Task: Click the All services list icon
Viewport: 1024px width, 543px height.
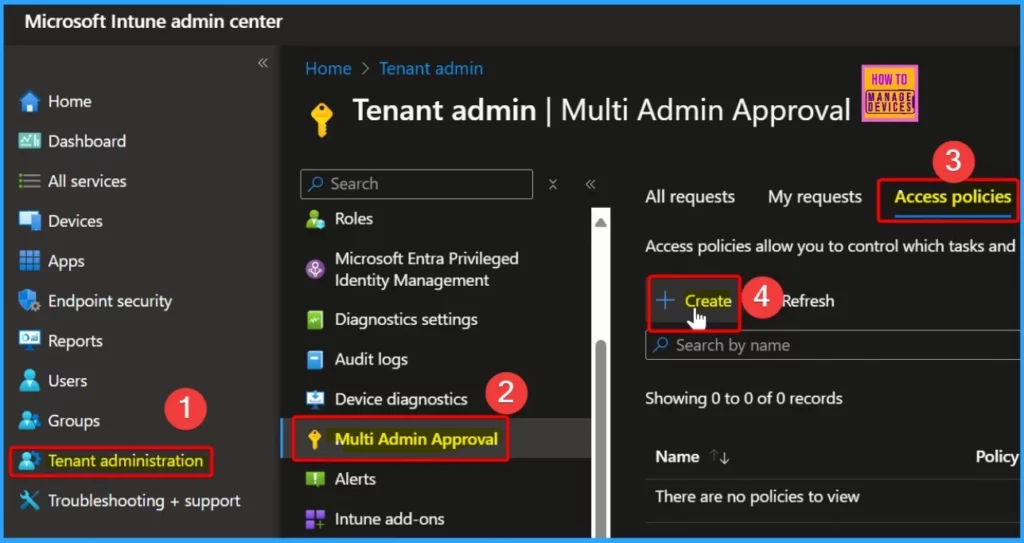Action: pyautogui.click(x=29, y=181)
